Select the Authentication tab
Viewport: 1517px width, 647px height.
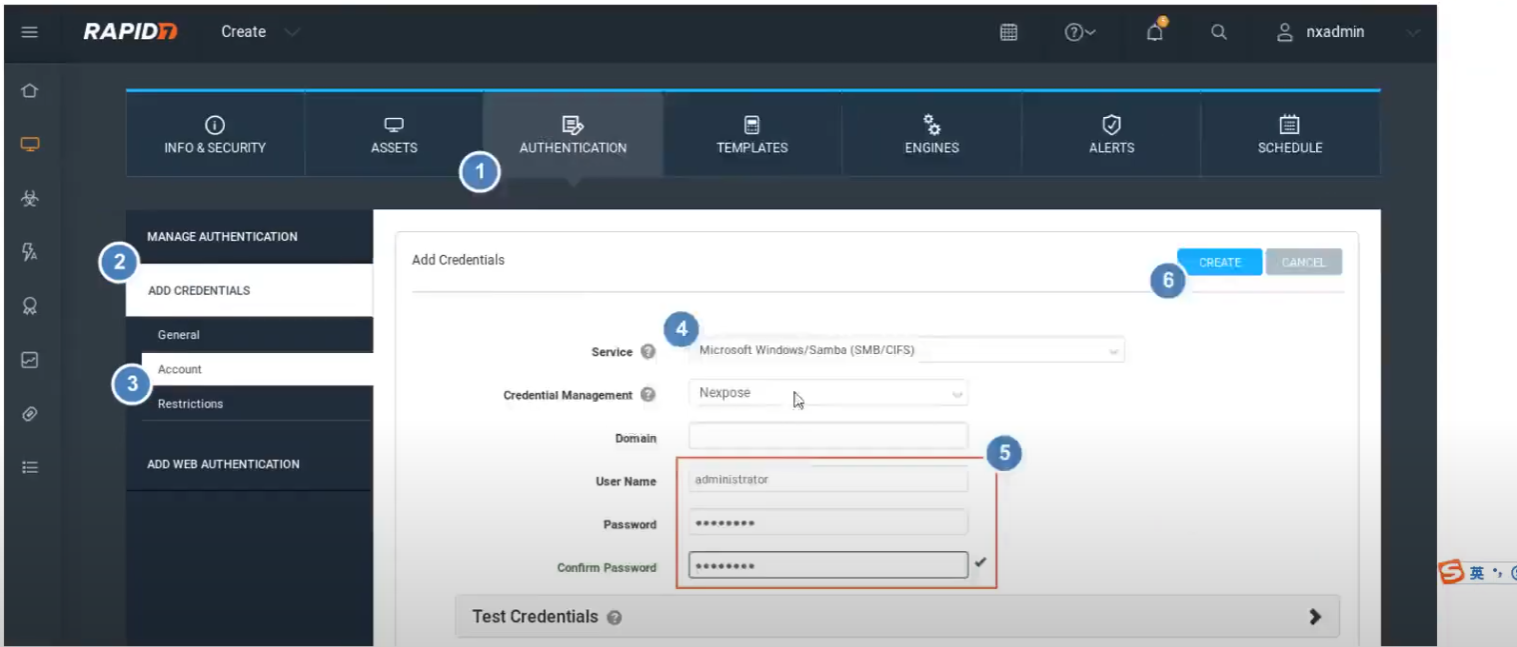[573, 134]
